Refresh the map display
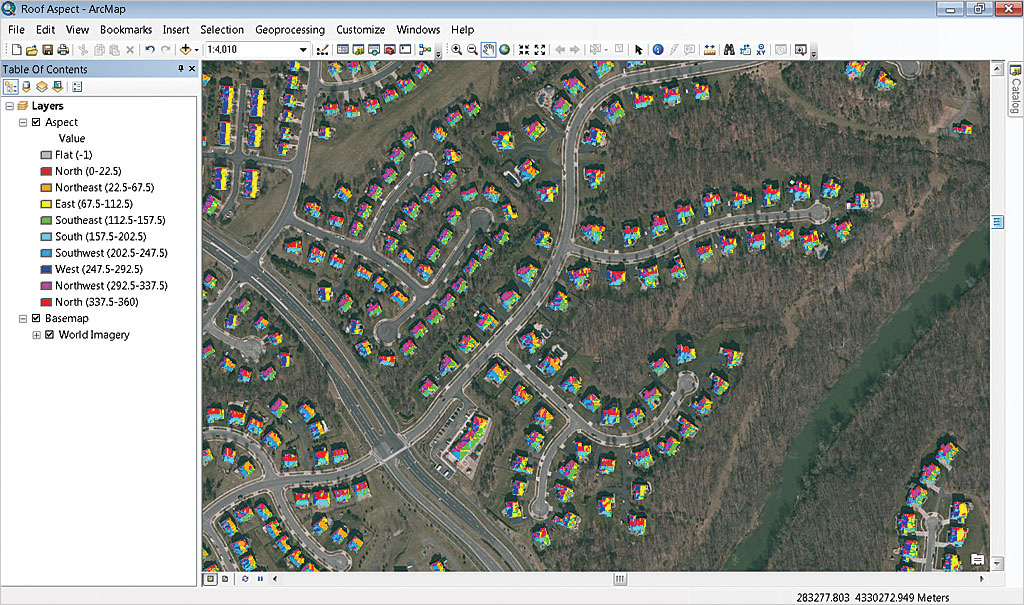The image size is (1024, 605). click(245, 579)
